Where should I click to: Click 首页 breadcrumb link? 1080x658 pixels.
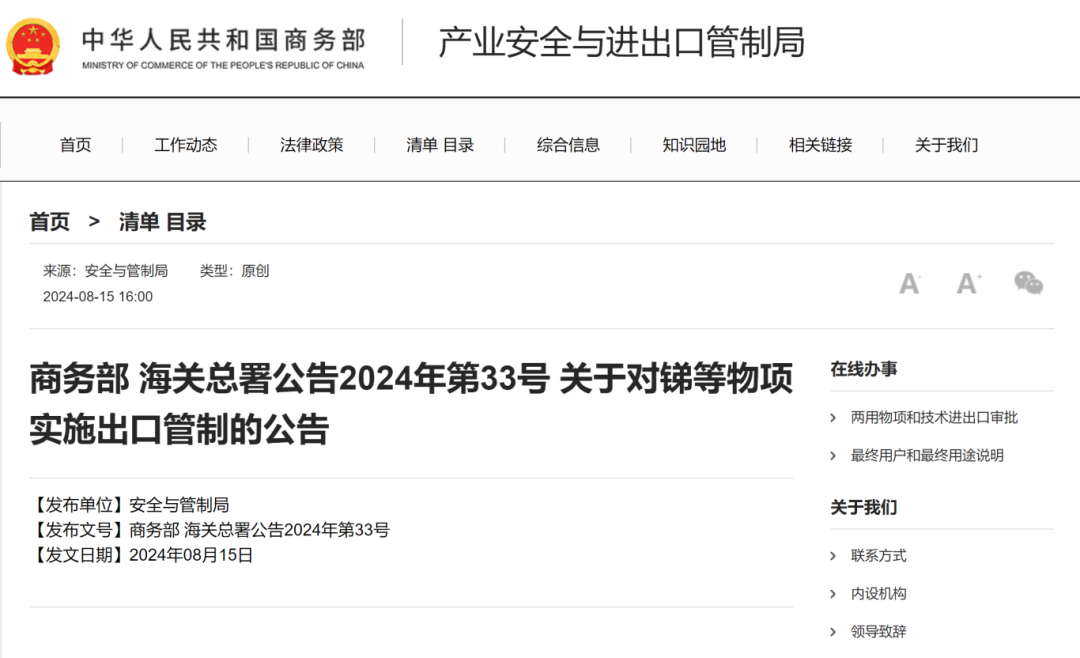[x=50, y=222]
